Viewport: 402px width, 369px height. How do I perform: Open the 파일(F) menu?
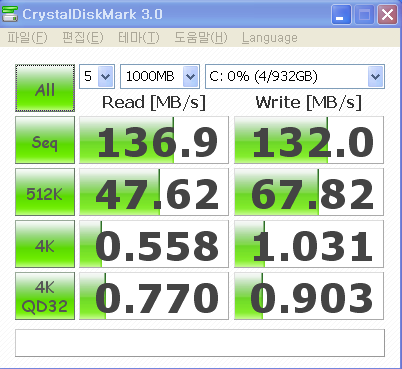tap(27, 38)
